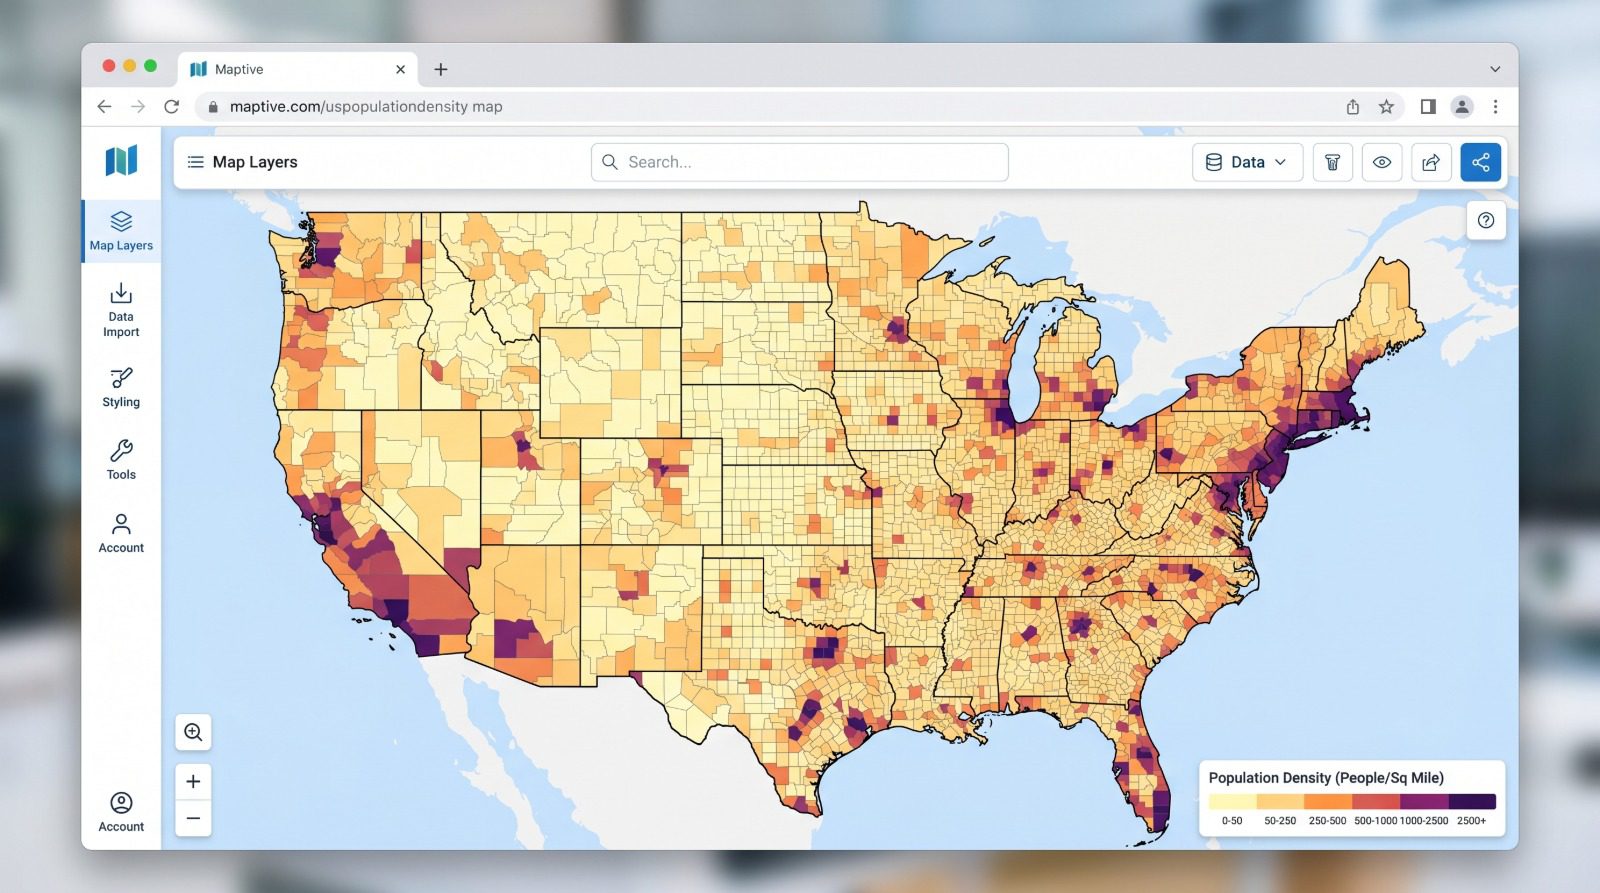Click the padlock site info icon

click(x=212, y=106)
